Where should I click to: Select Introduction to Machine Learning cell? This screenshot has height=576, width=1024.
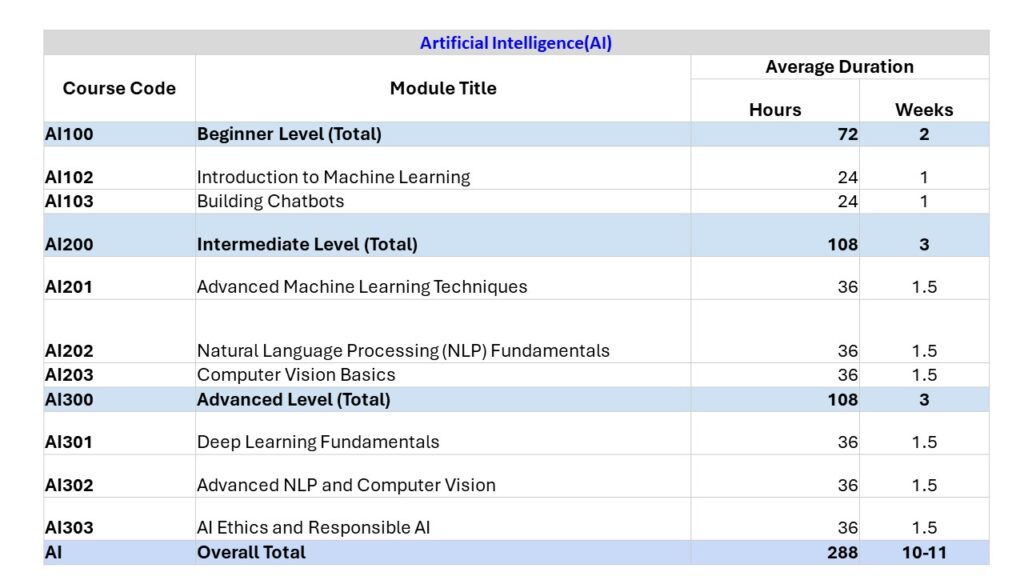click(333, 177)
